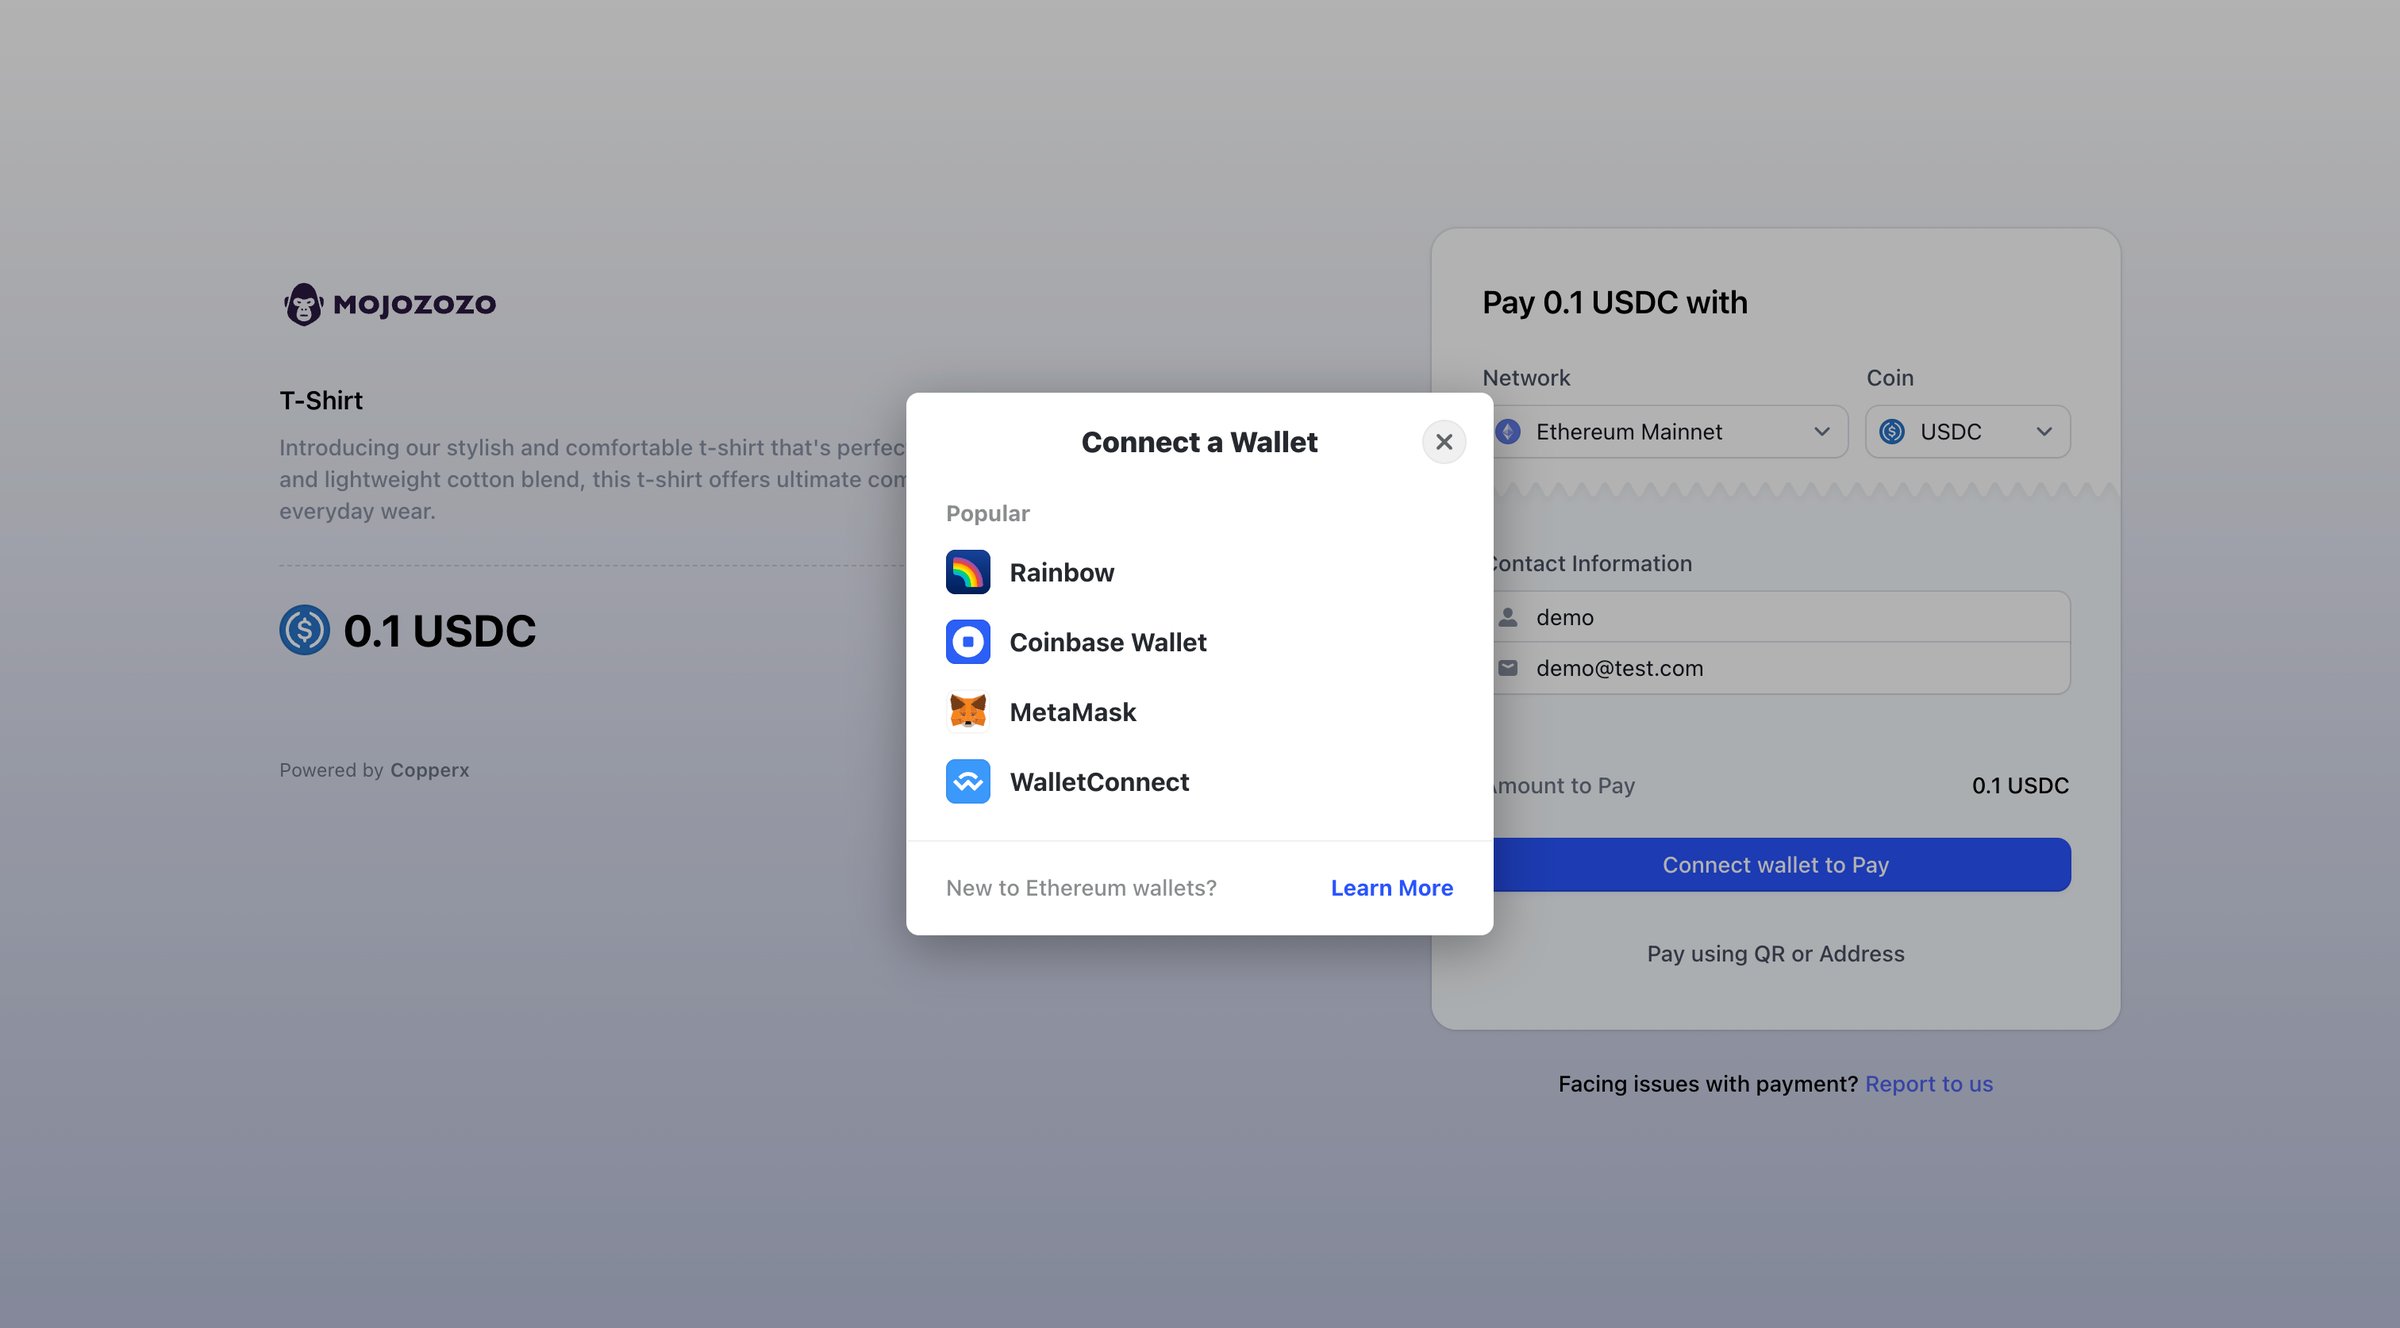Expand the Network dropdown chevron
This screenshot has width=2400, height=1328.
pyautogui.click(x=1822, y=432)
